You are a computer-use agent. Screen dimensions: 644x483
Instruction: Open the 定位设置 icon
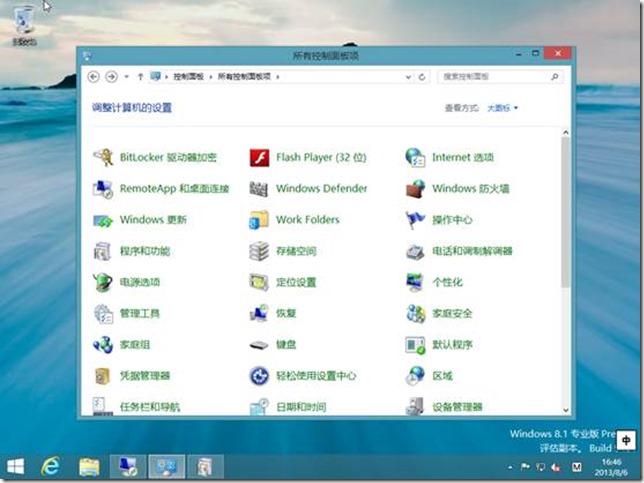[259, 282]
